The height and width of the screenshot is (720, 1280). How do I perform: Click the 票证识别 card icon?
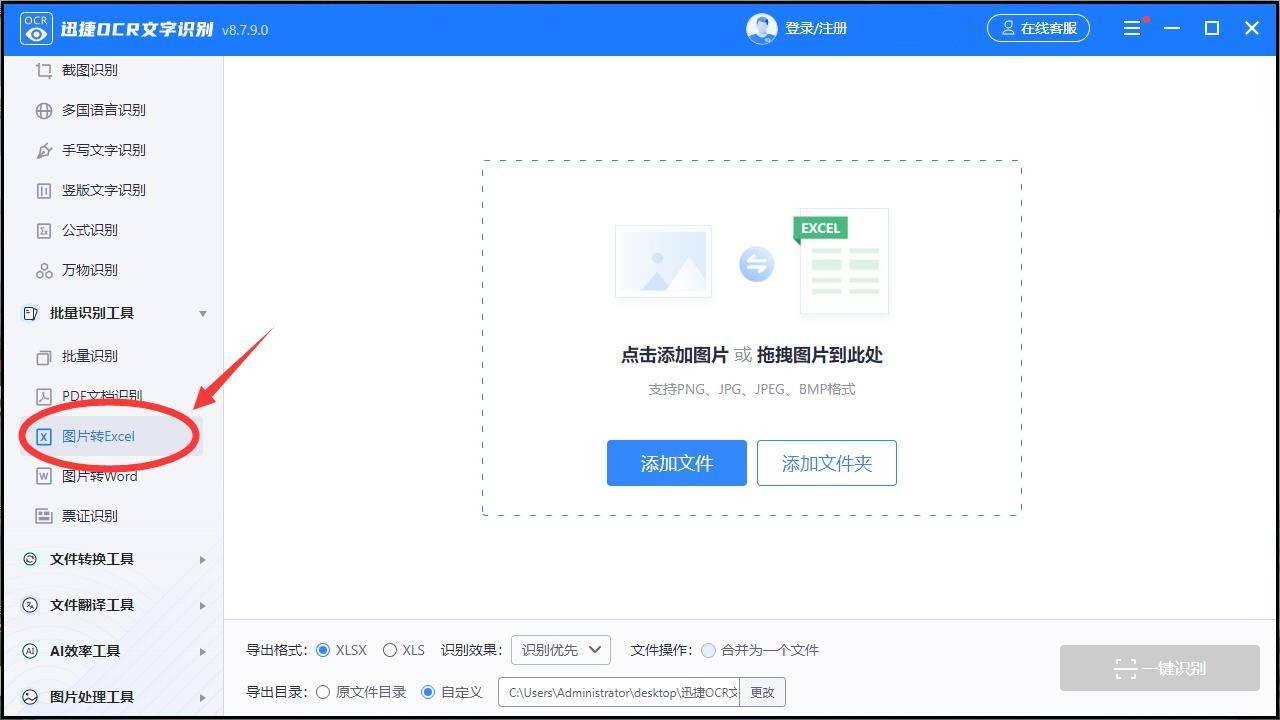coord(43,516)
